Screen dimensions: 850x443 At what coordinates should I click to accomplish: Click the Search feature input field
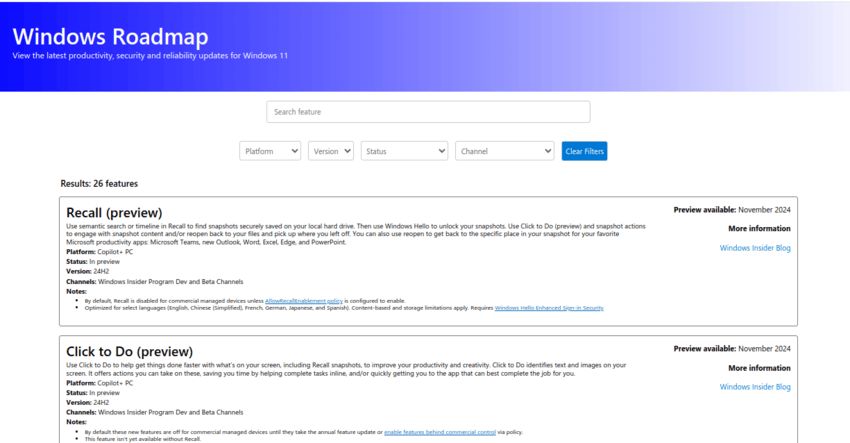(428, 112)
